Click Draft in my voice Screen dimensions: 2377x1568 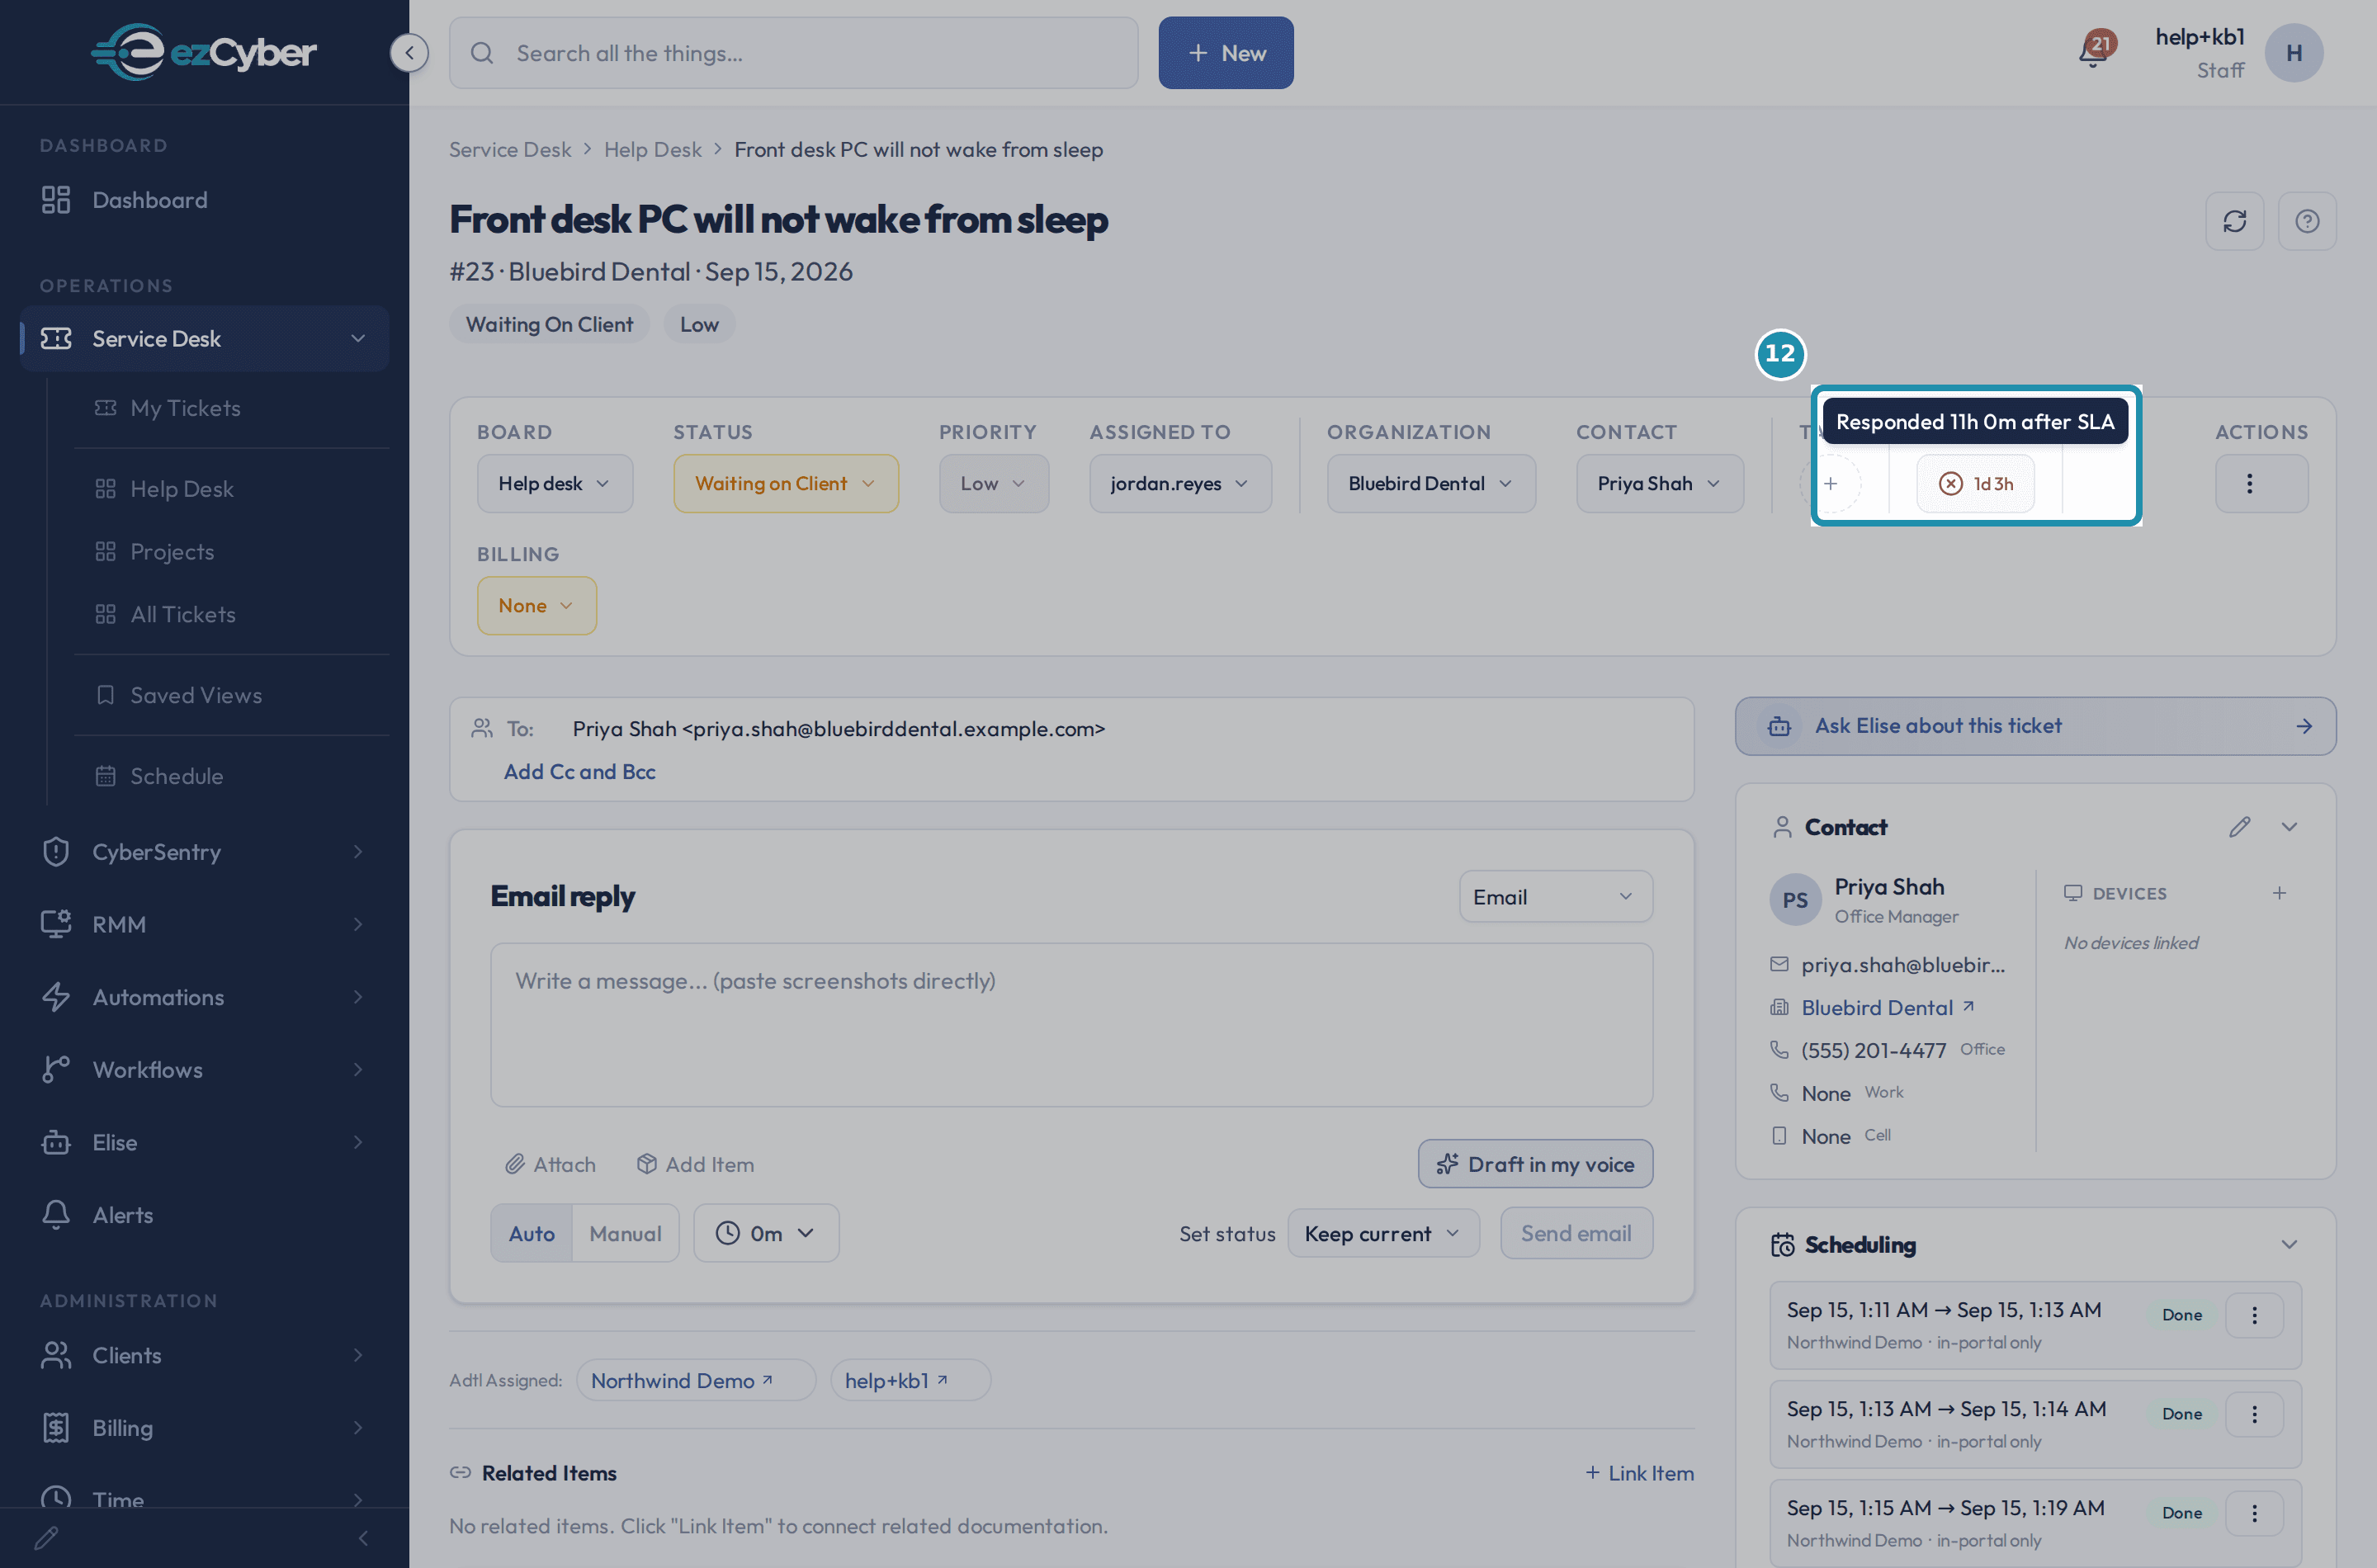[1535, 1164]
